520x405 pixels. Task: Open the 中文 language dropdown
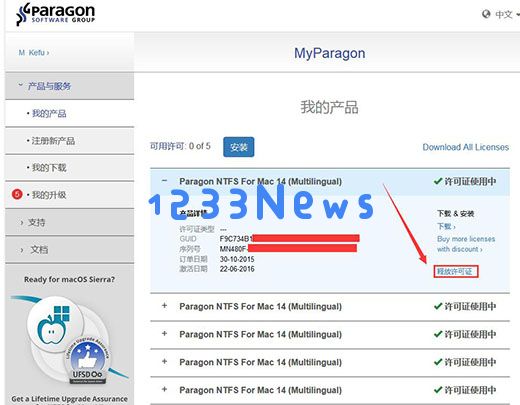(507, 14)
